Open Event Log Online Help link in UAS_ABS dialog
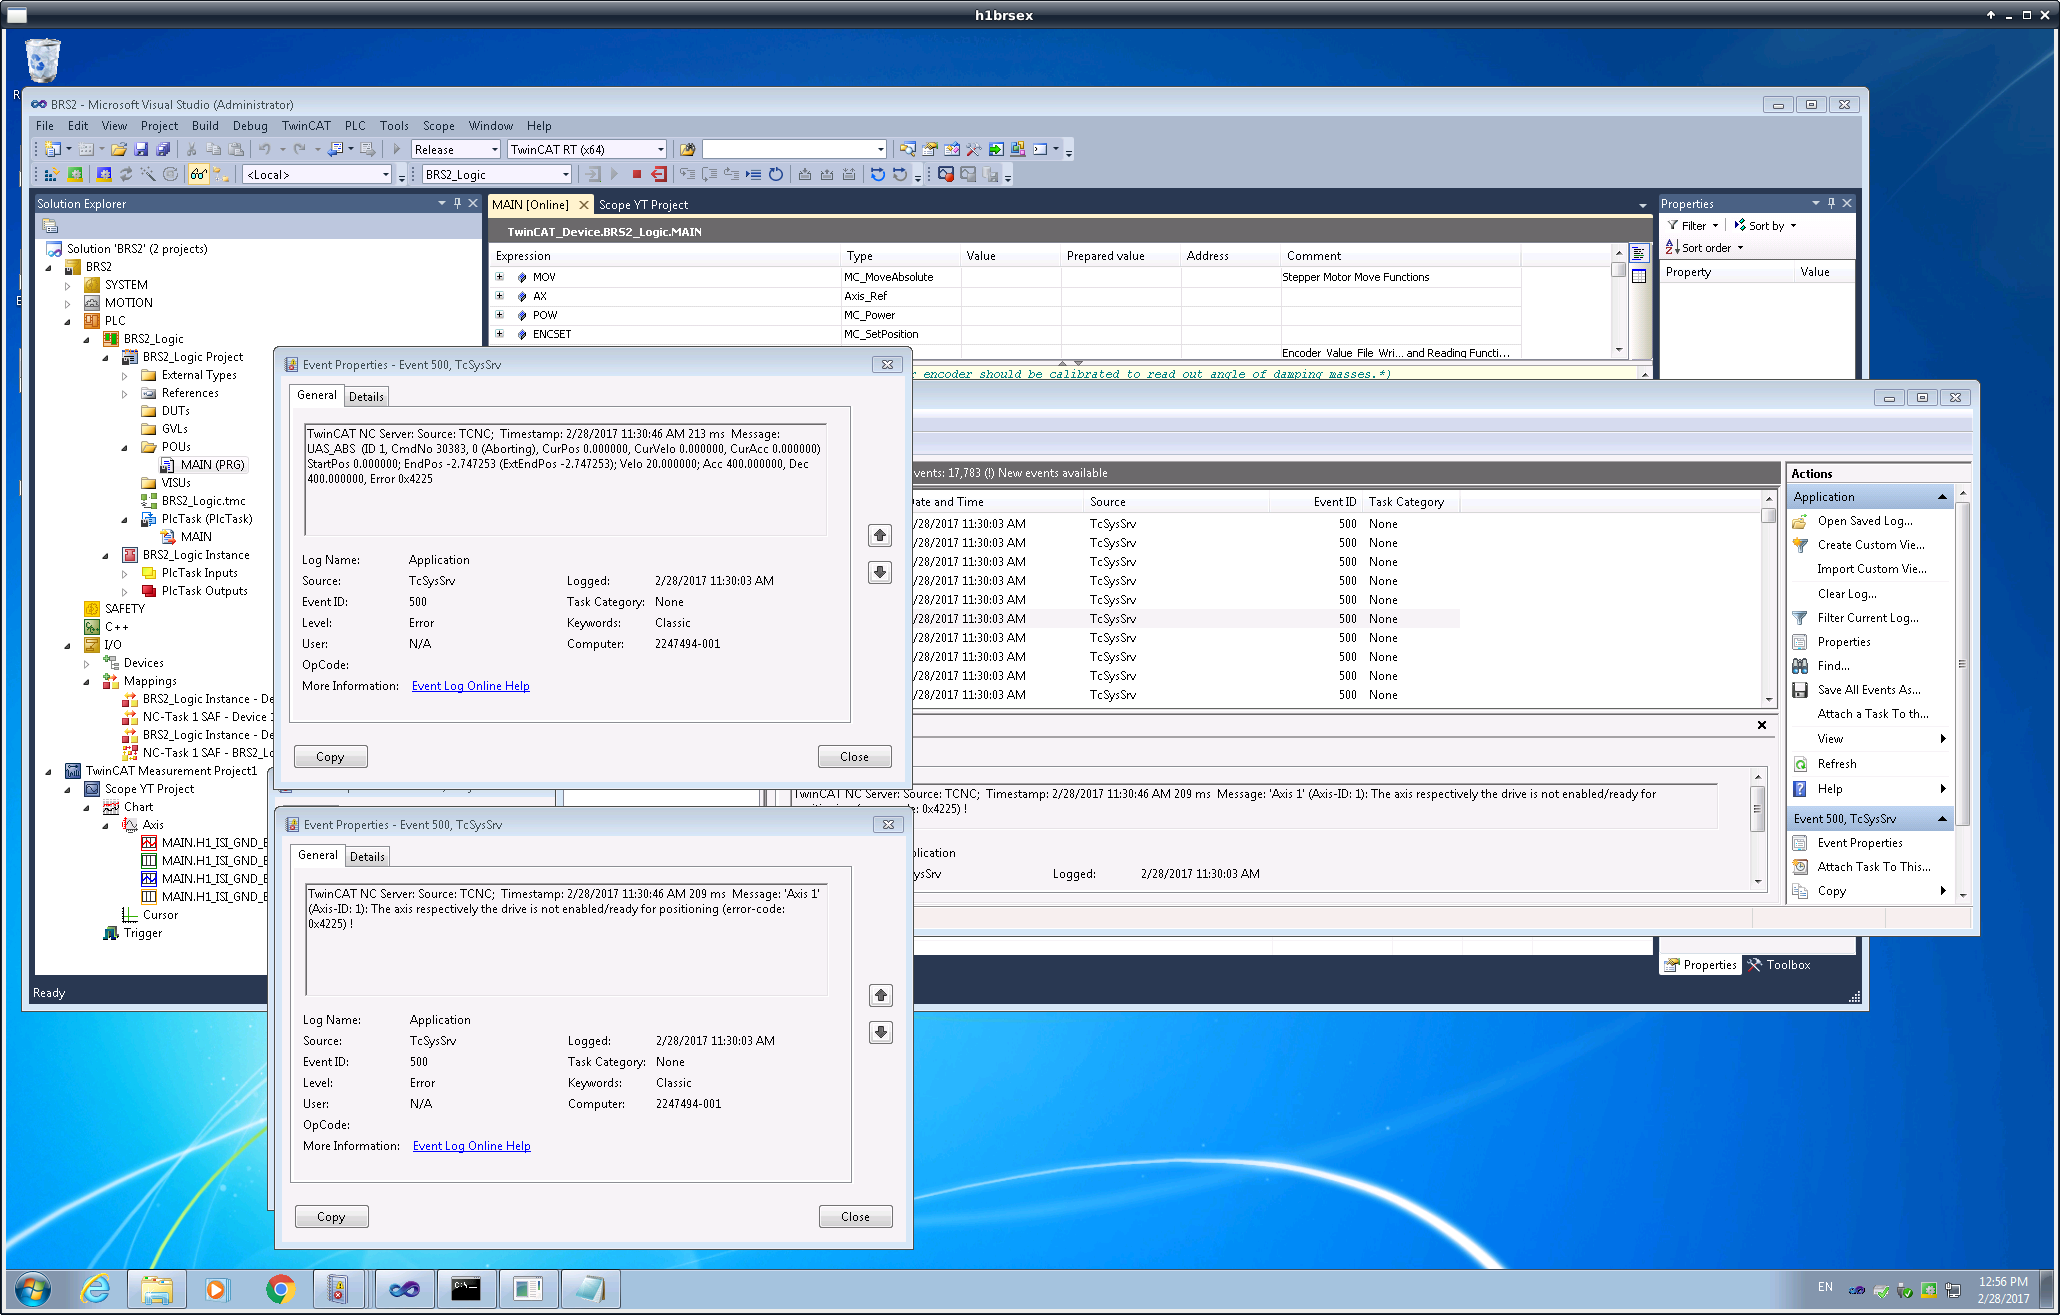The width and height of the screenshot is (2060, 1315). tap(471, 686)
